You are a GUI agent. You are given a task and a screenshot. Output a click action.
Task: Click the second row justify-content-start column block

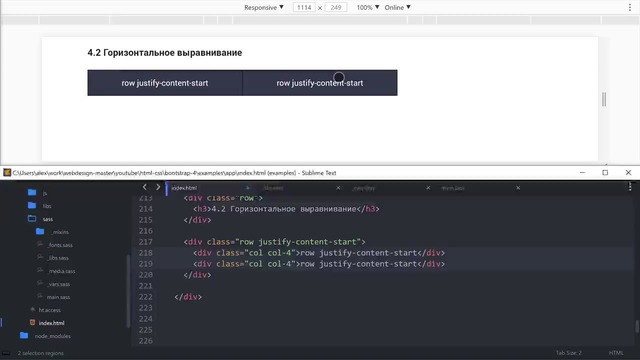[x=320, y=83]
